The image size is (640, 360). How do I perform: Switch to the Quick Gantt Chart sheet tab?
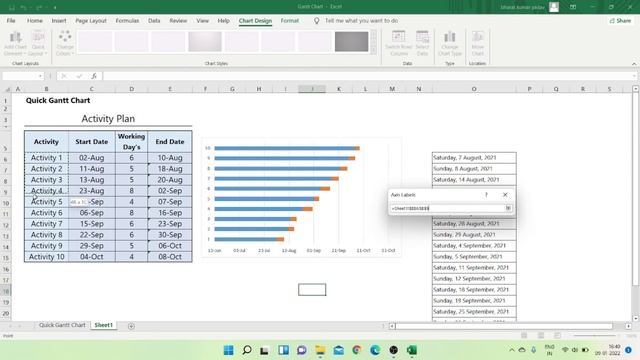[x=62, y=325]
